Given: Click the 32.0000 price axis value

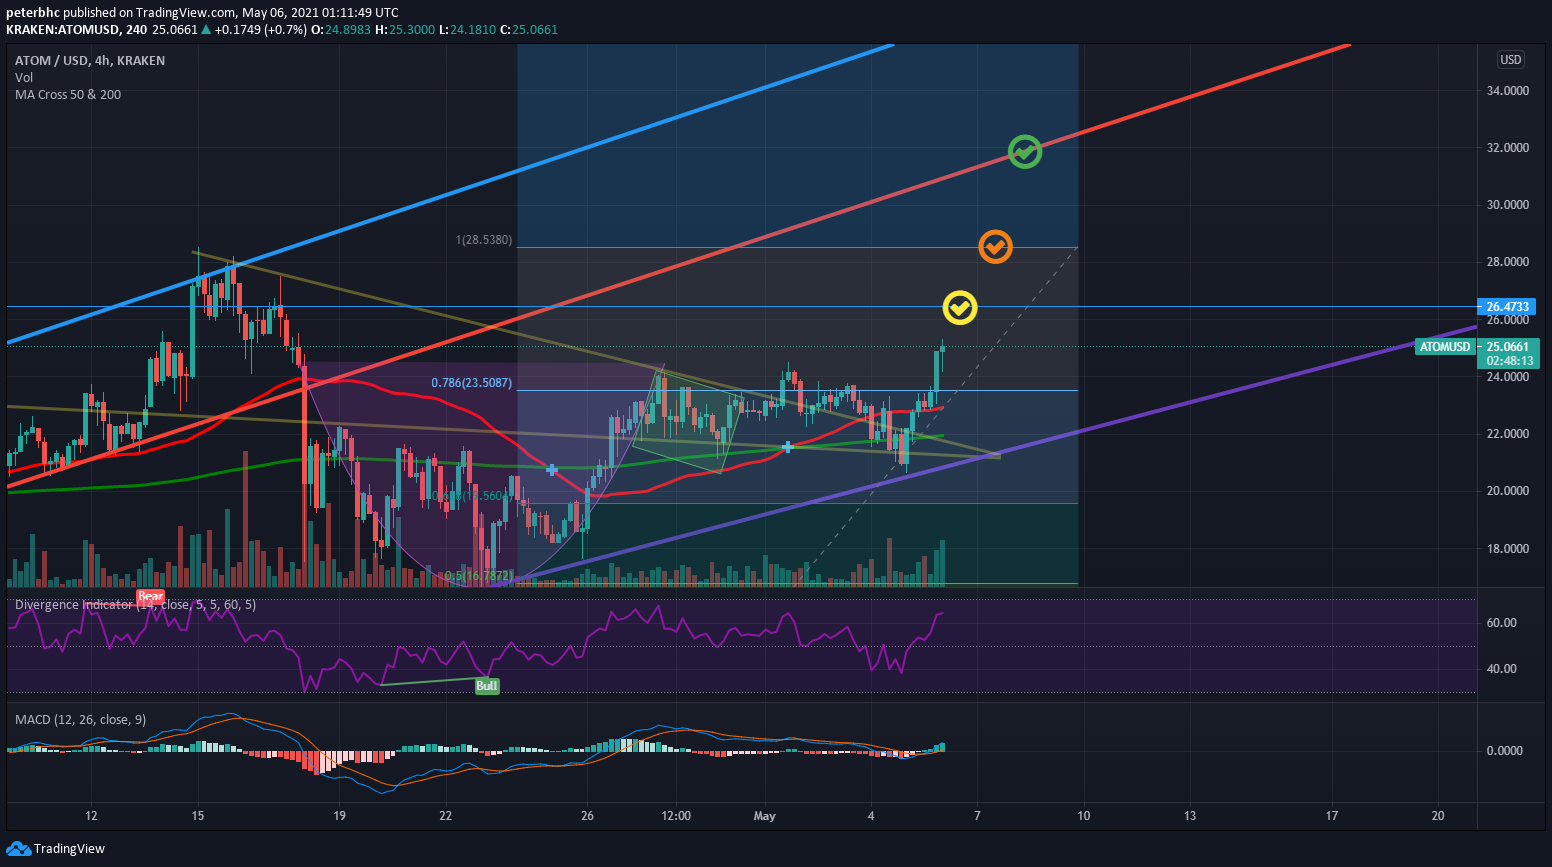Looking at the screenshot, I should [1508, 148].
